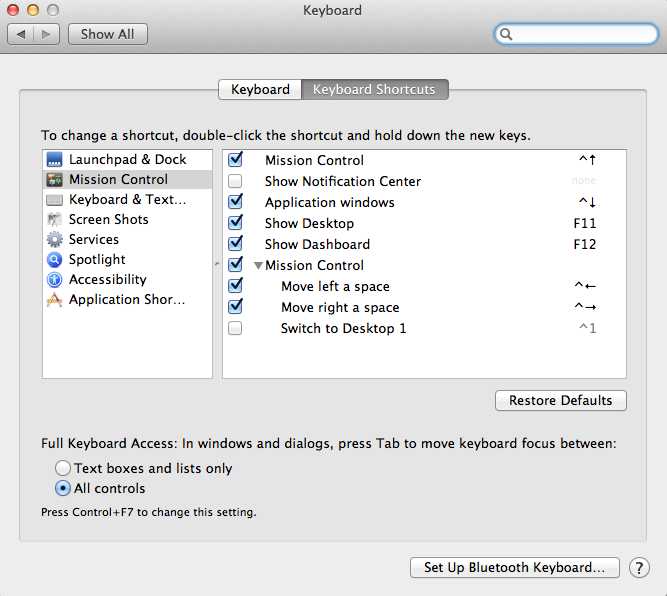667x596 pixels.
Task: Click Restore Defaults button
Action: (561, 400)
